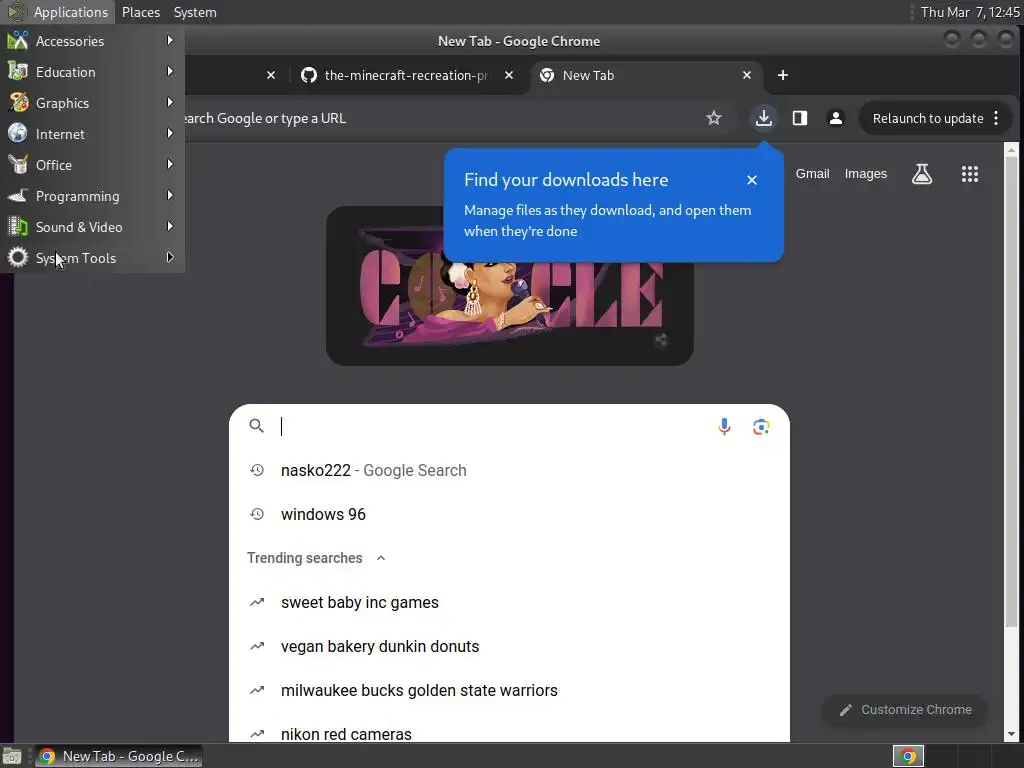Image resolution: width=1024 pixels, height=768 pixels.
Task: Open the Chrome downloads icon
Action: [x=763, y=118]
